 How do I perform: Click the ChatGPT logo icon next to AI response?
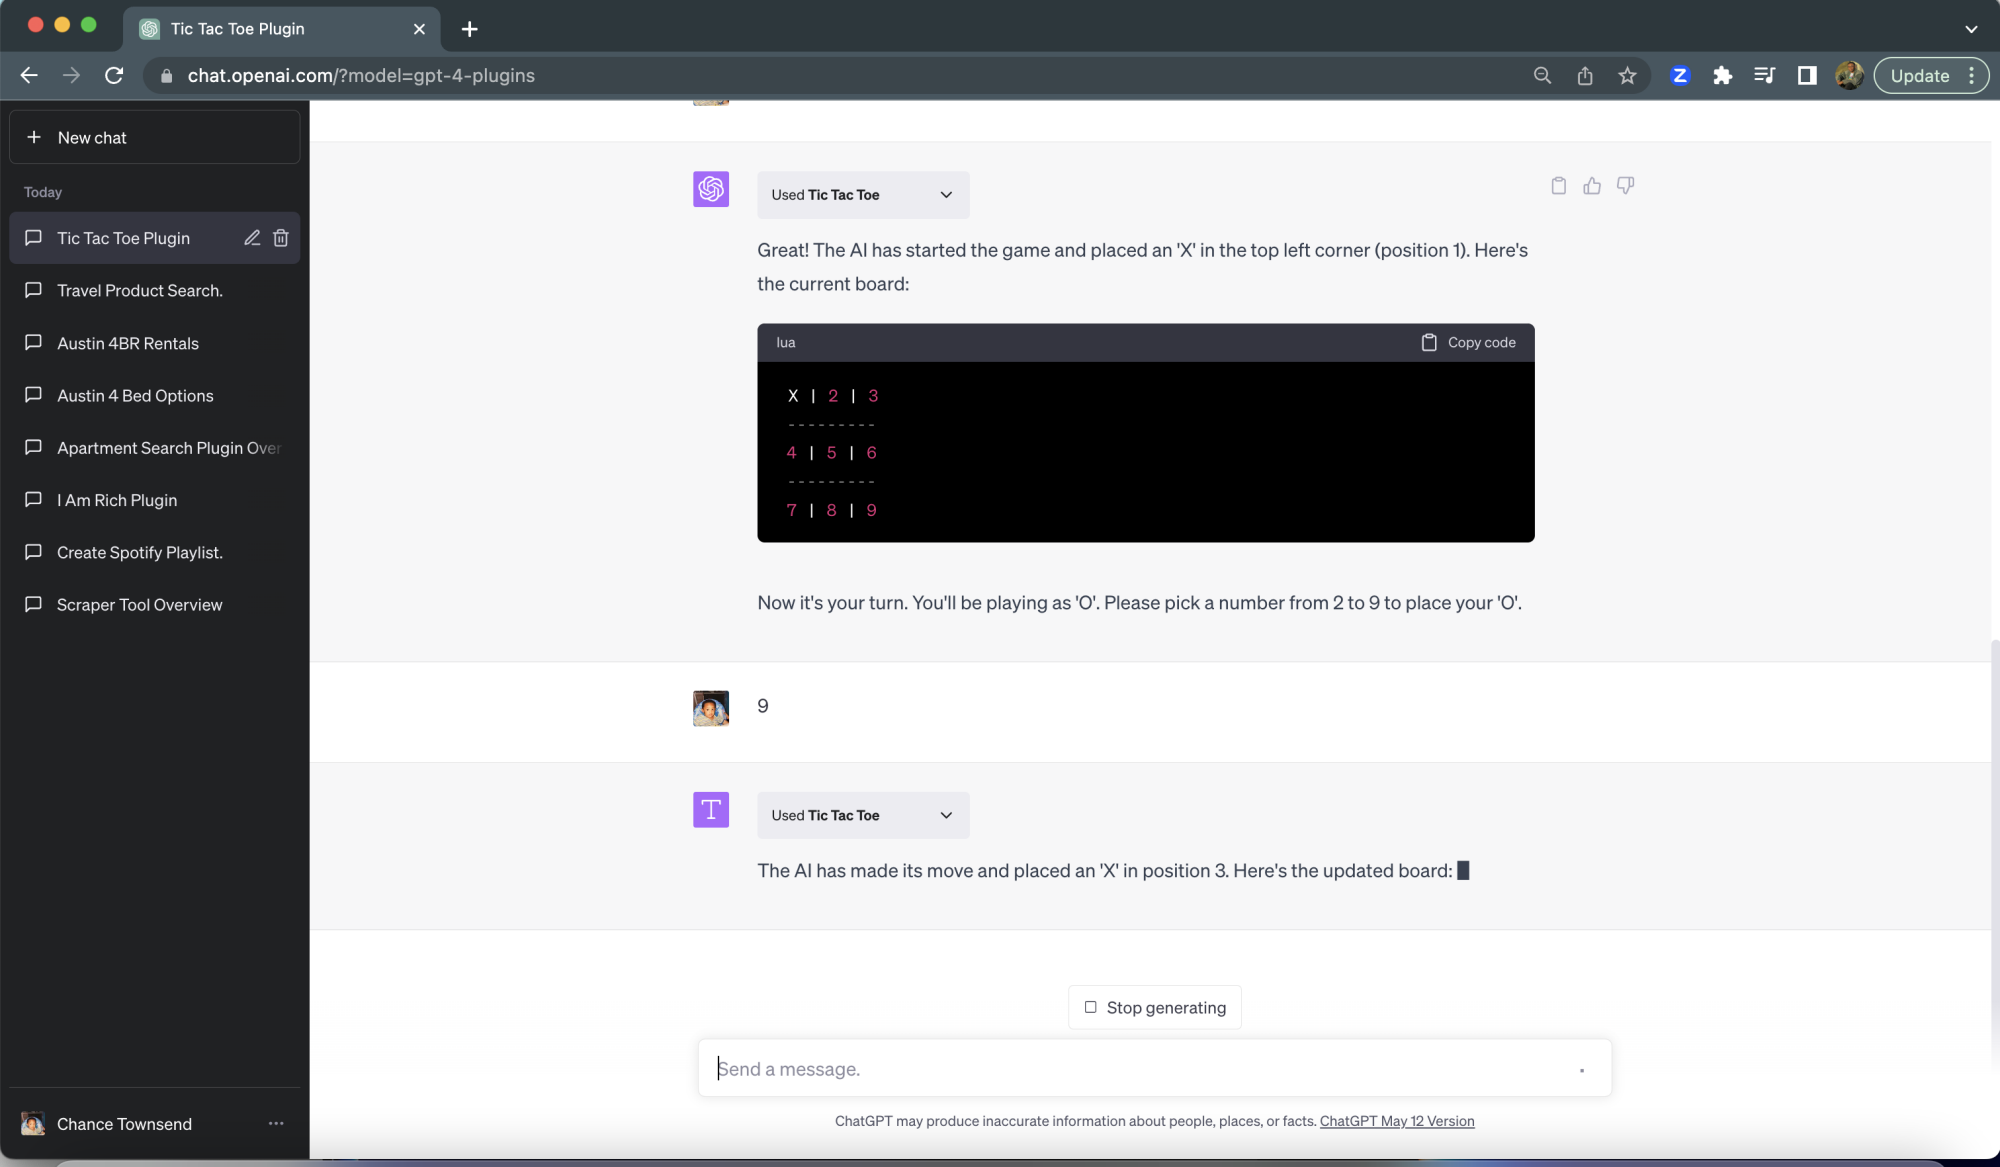[x=711, y=189]
